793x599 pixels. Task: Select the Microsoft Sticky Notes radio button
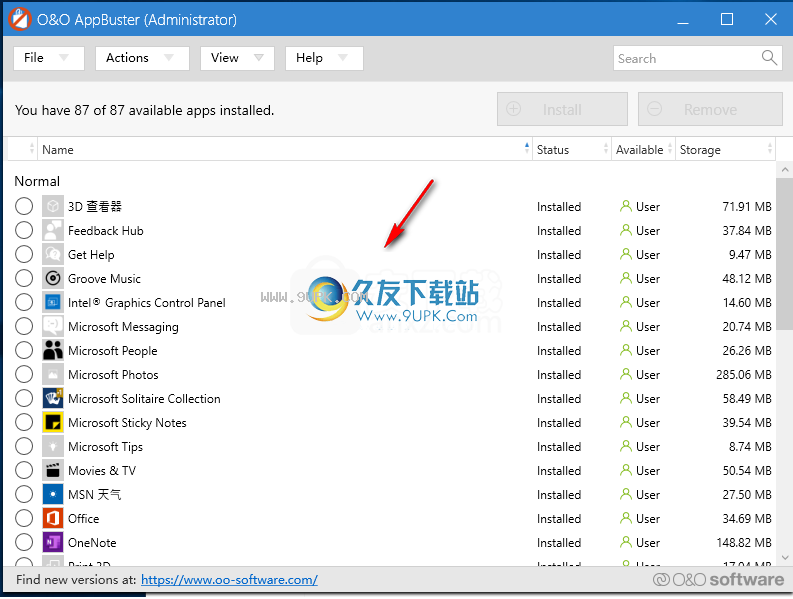click(x=24, y=422)
